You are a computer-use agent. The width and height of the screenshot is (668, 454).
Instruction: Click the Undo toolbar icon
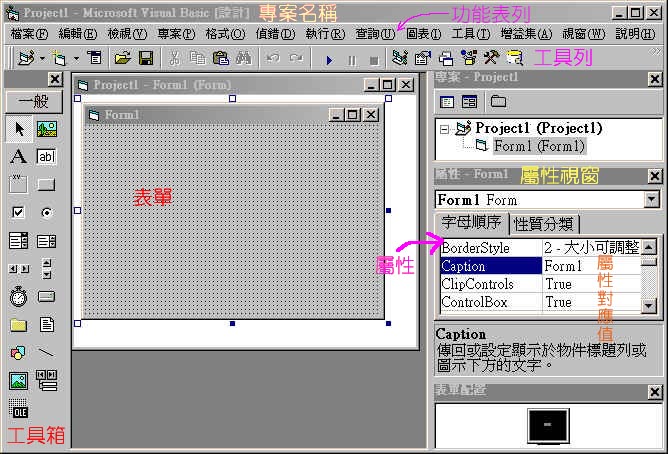273,57
